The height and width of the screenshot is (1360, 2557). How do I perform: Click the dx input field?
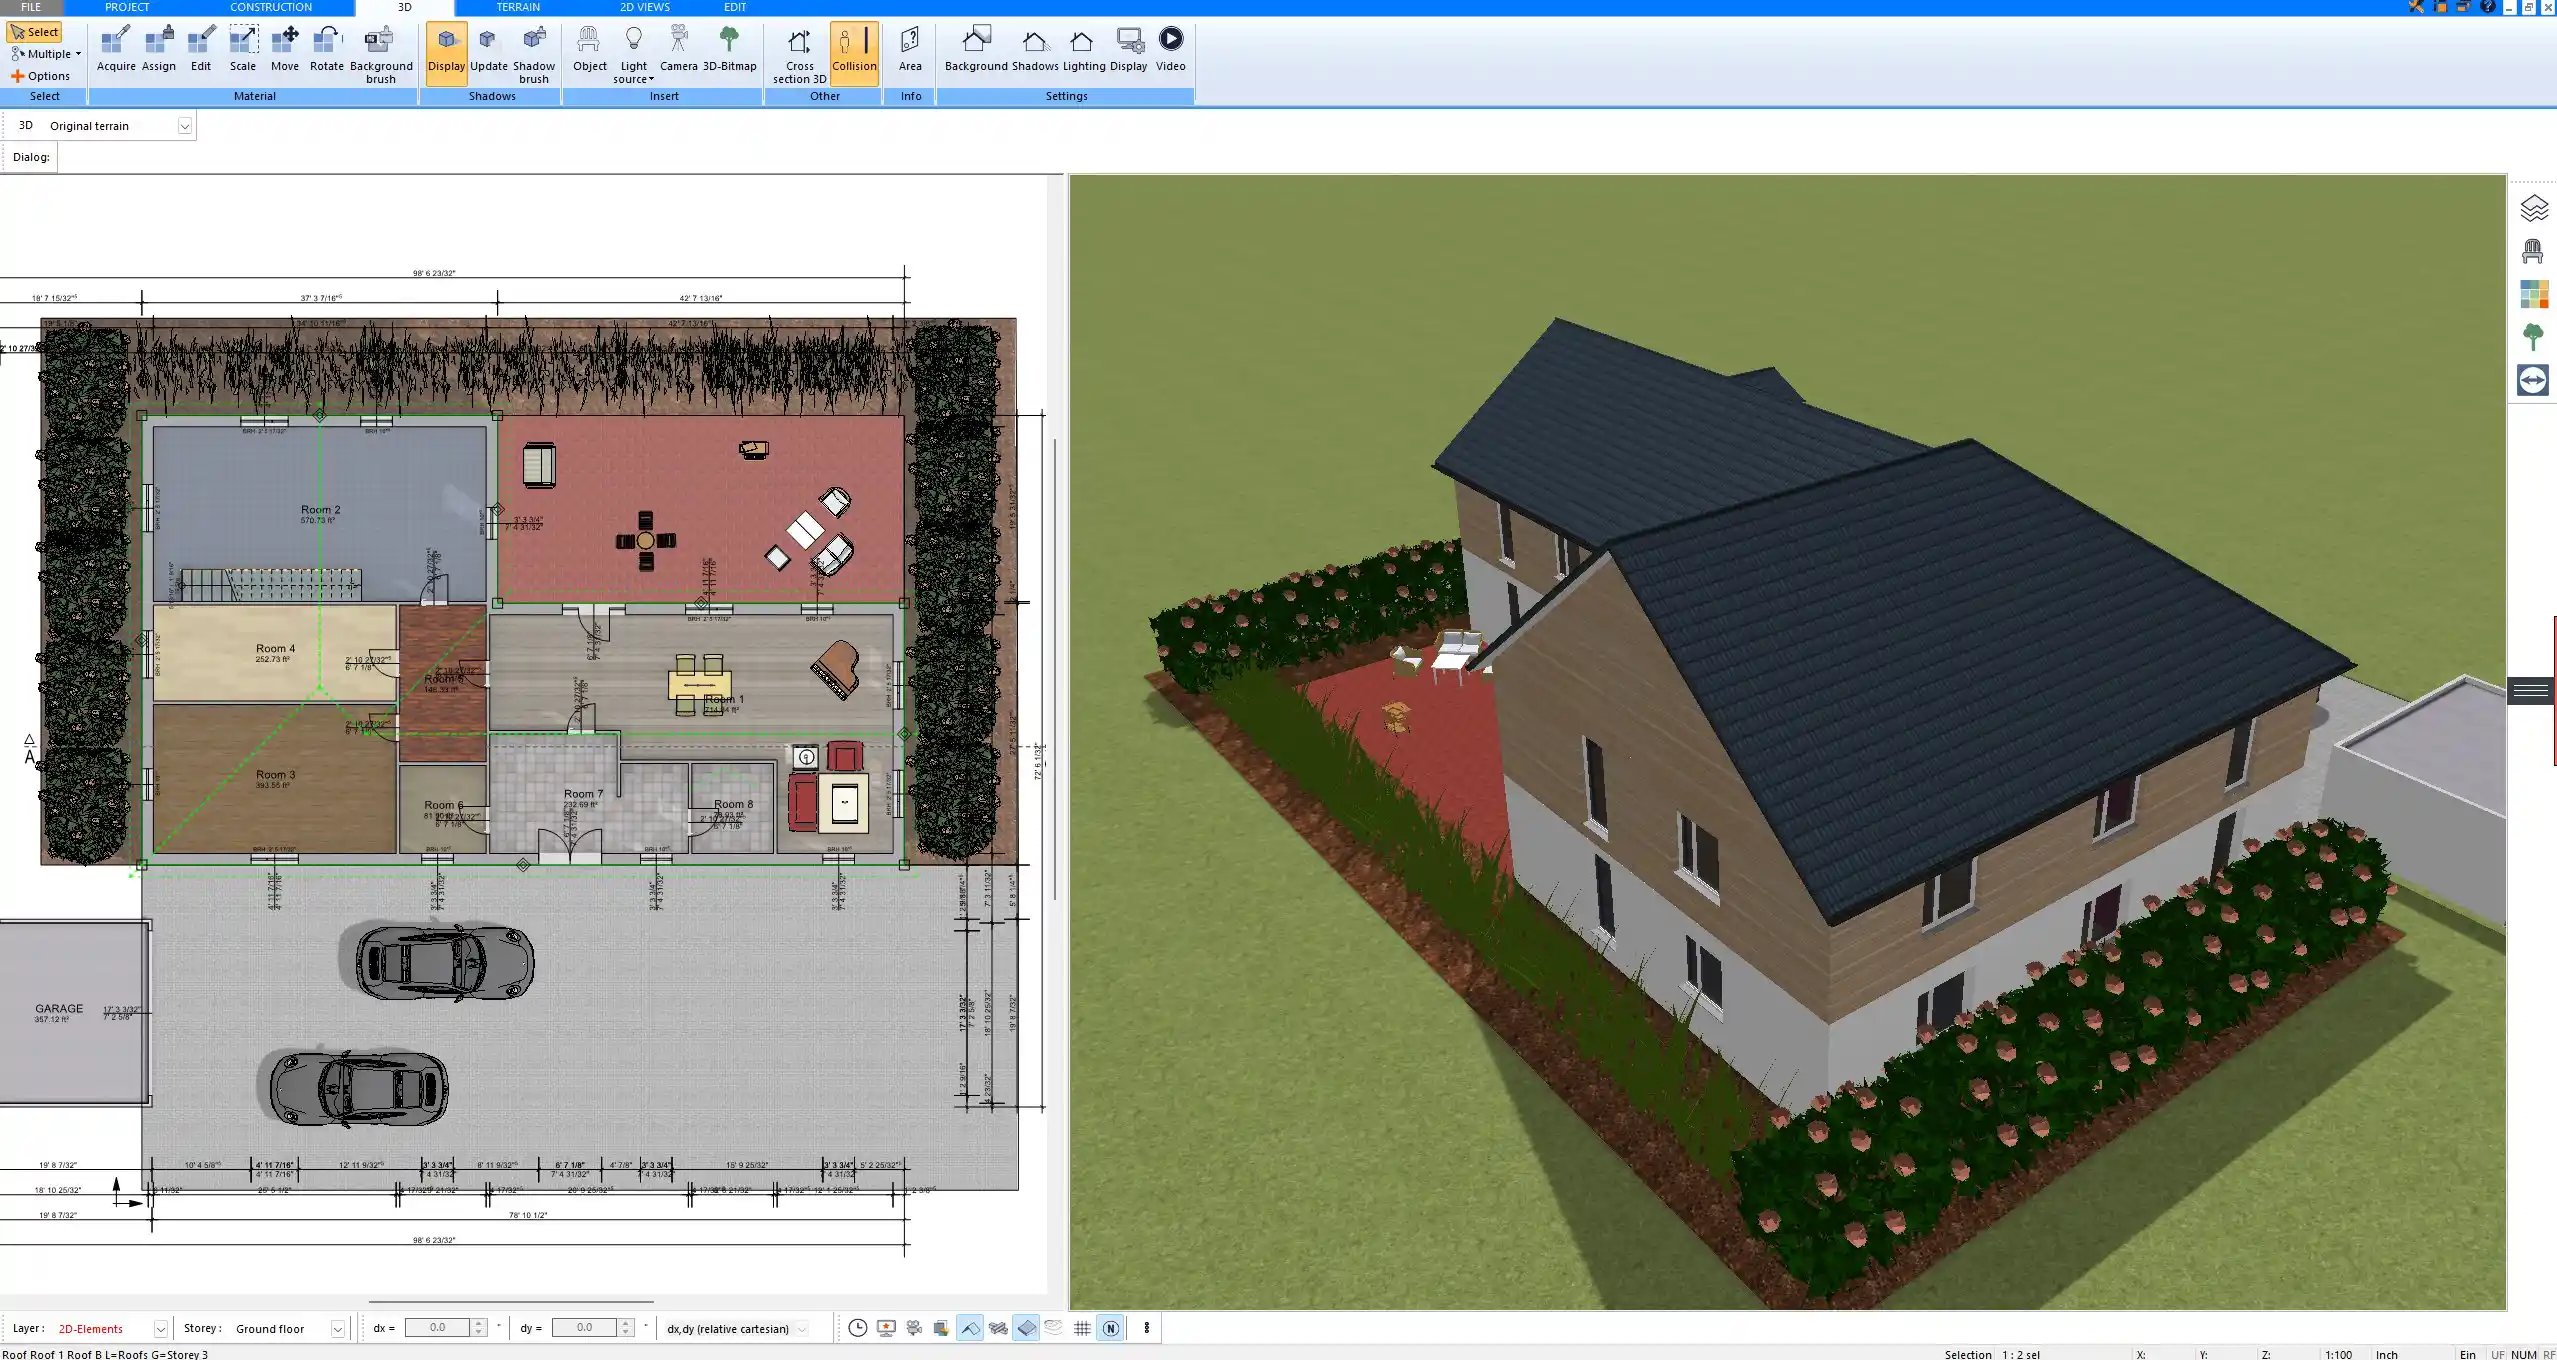[437, 1328]
